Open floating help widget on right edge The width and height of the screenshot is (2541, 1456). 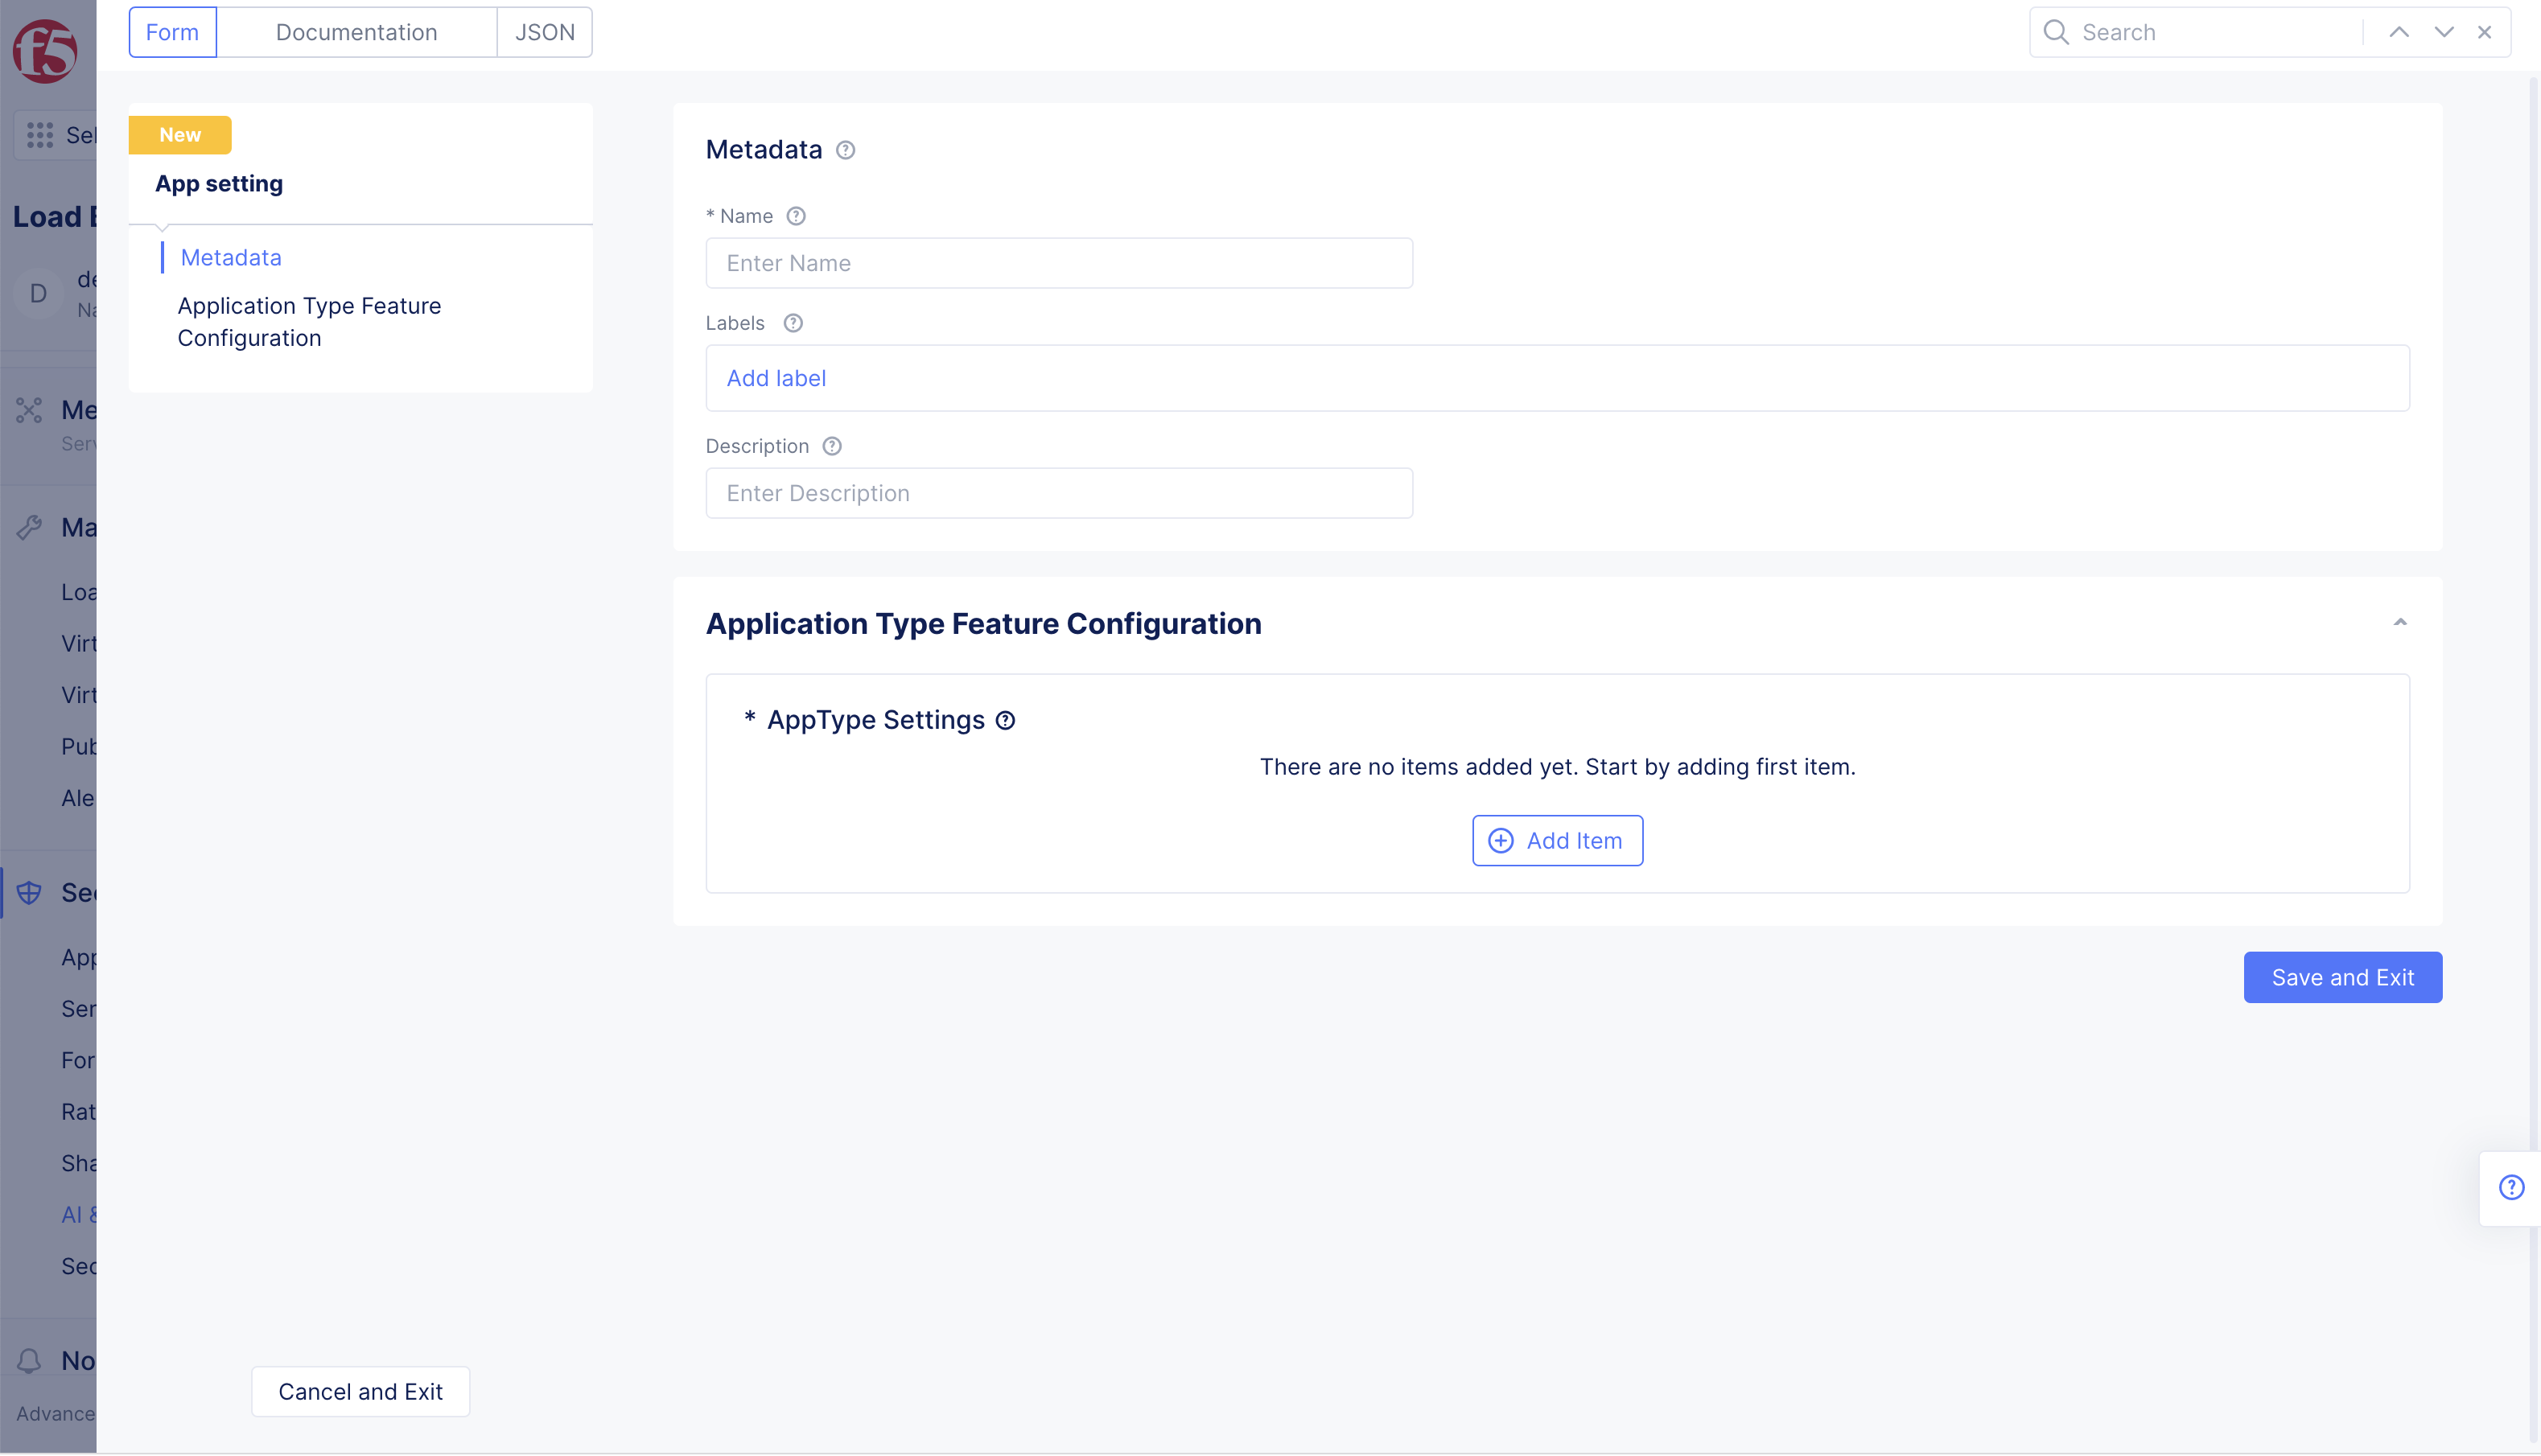tap(2511, 1188)
